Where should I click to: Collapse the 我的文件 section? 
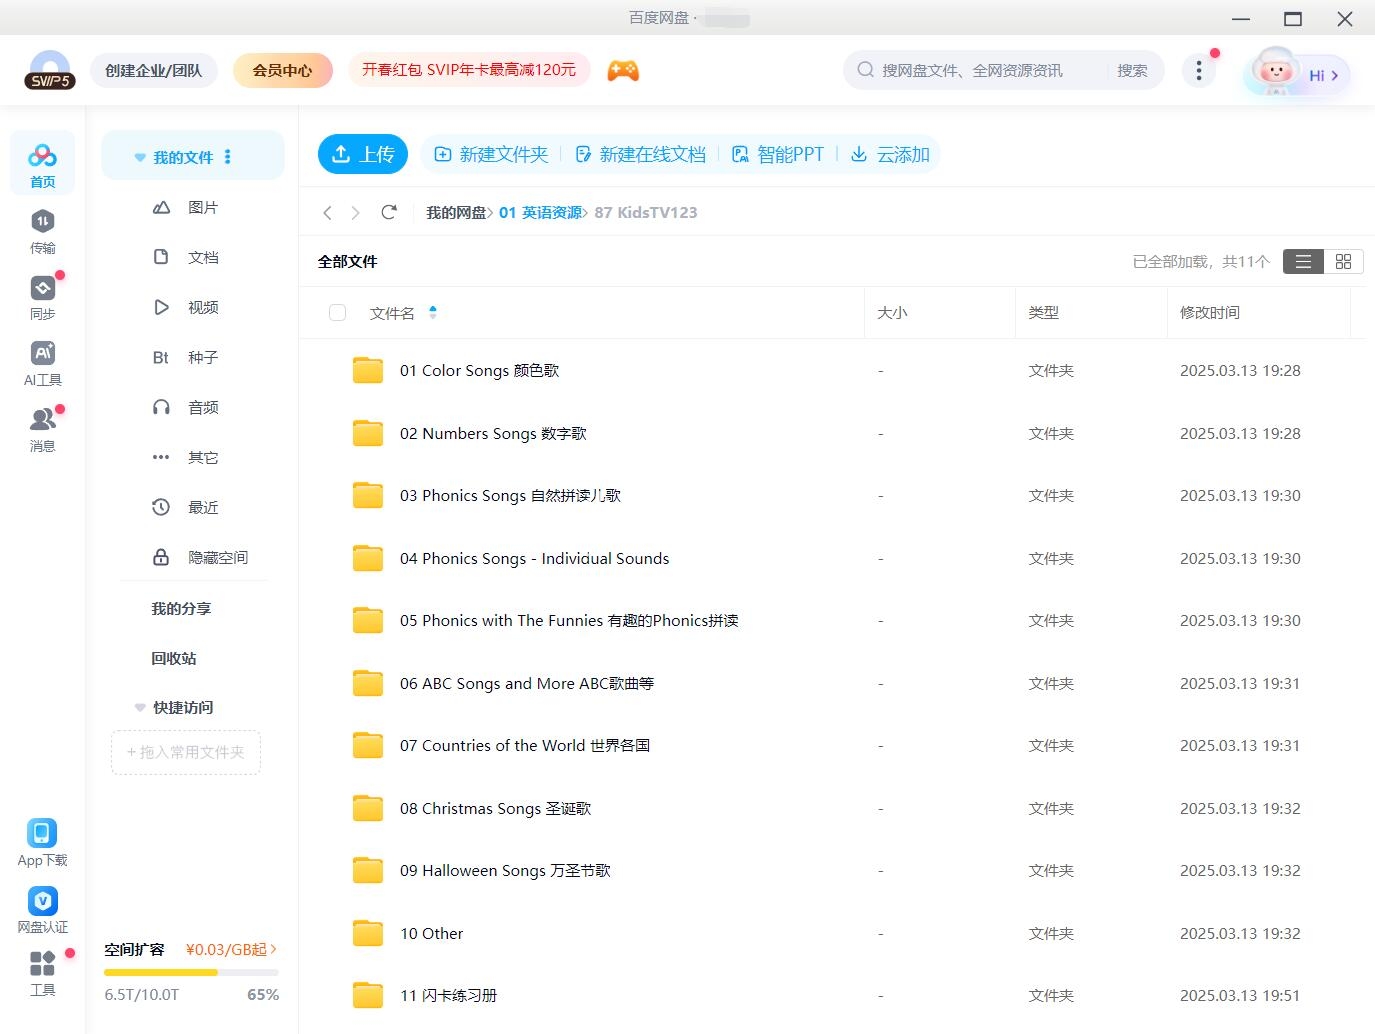pos(139,156)
